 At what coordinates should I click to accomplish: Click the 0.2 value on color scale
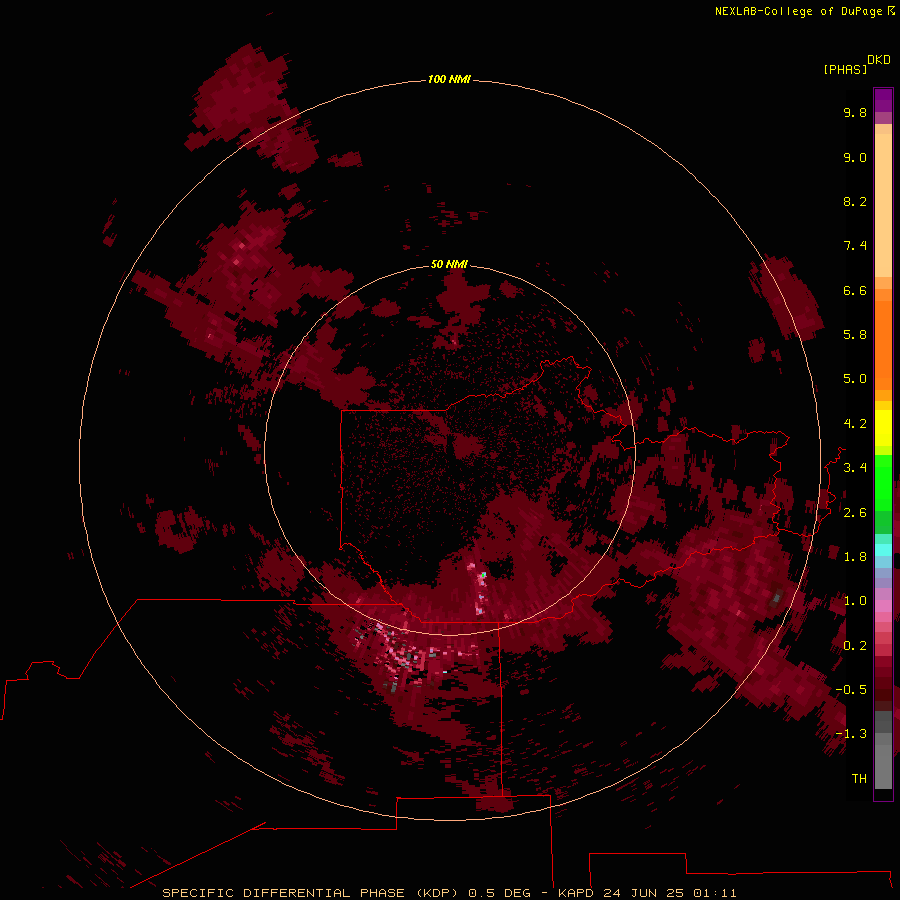[x=855, y=646]
